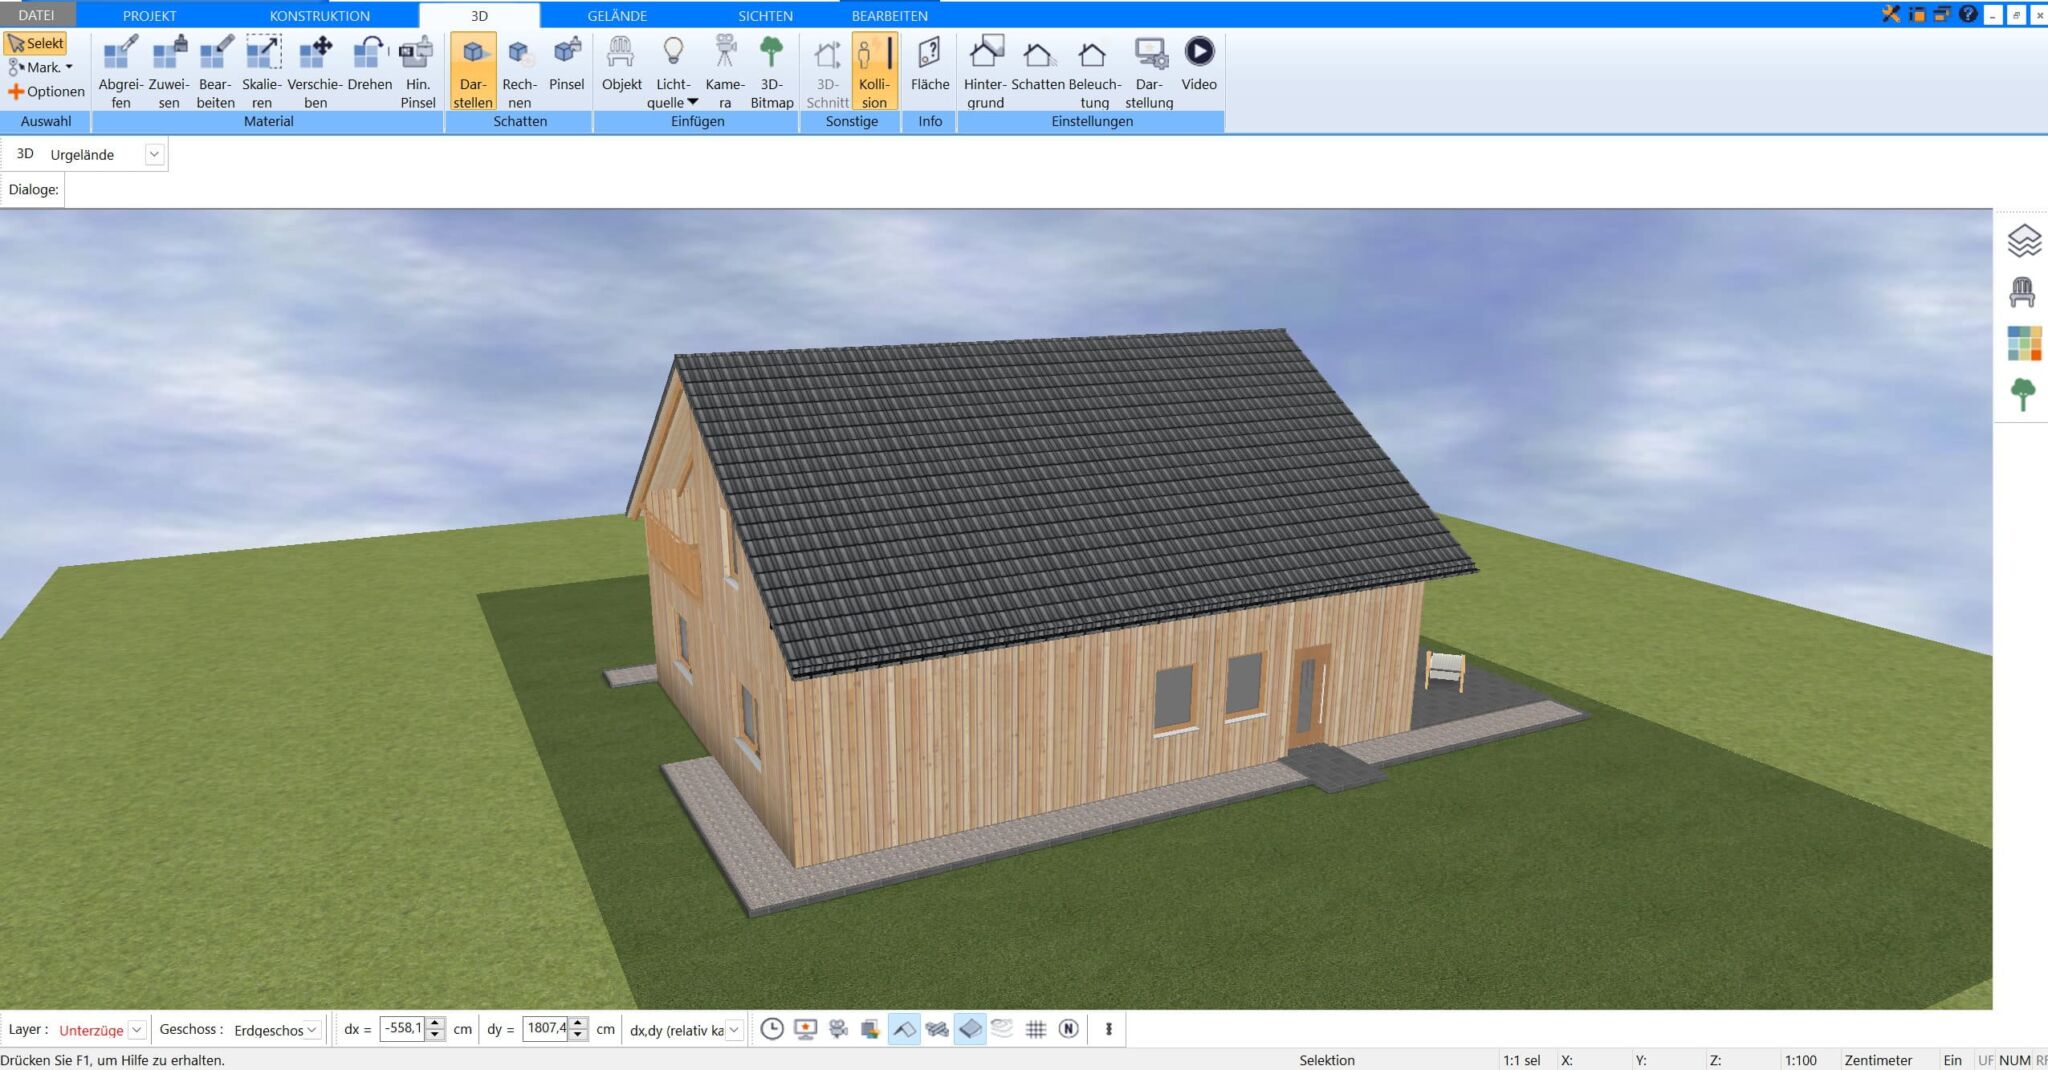Click the Drehen rotate material icon
Viewport: 2048px width, 1070px height.
(369, 71)
